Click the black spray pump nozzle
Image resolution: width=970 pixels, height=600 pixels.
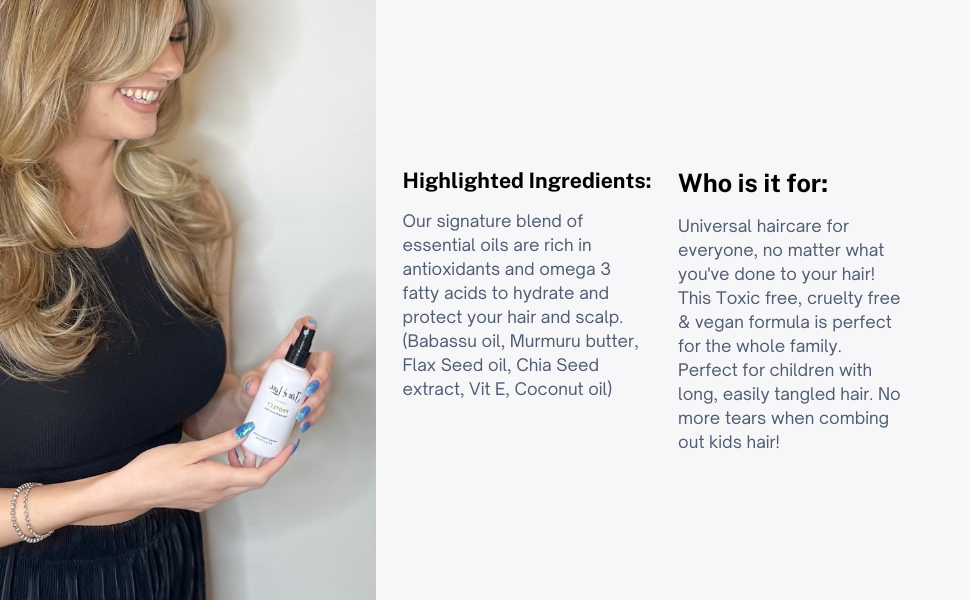[x=300, y=346]
